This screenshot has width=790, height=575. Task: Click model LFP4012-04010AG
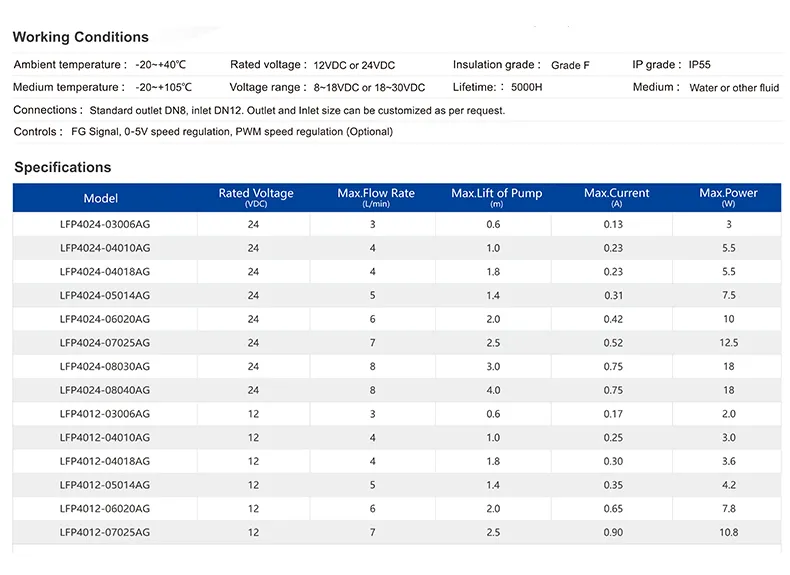pos(105,437)
